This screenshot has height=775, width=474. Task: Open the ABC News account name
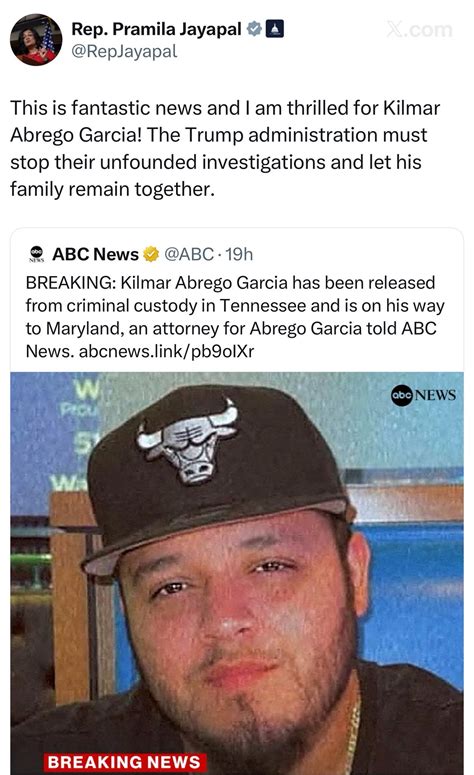click(95, 254)
